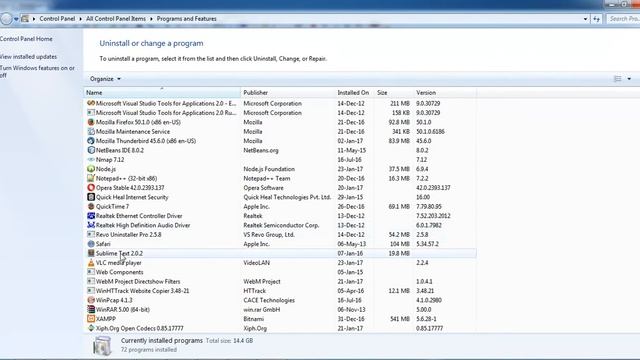Click the view options icon in toolbar
This screenshot has width=640, height=360.
pos(618,79)
